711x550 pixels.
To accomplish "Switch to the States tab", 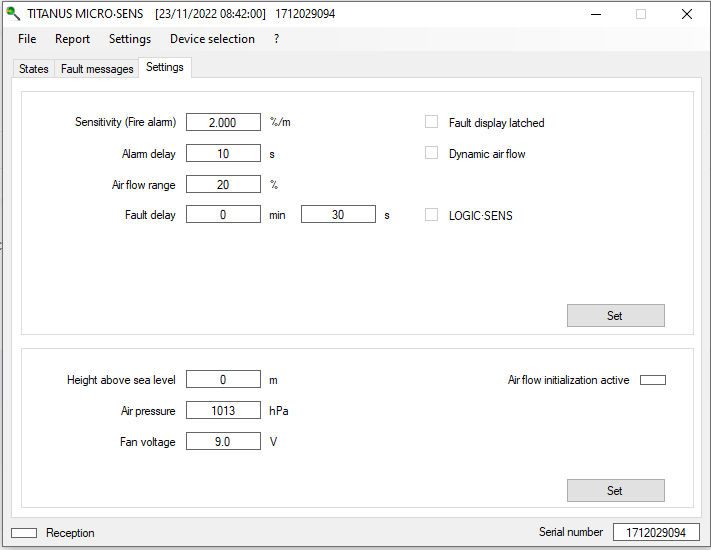I will [x=34, y=69].
